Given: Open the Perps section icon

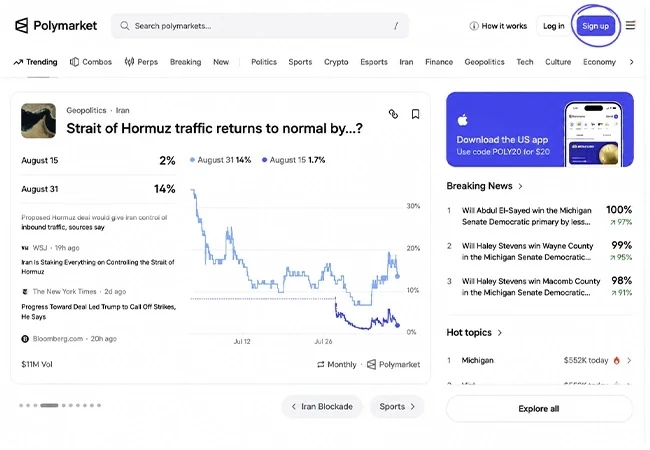Looking at the screenshot, I should (x=129, y=62).
